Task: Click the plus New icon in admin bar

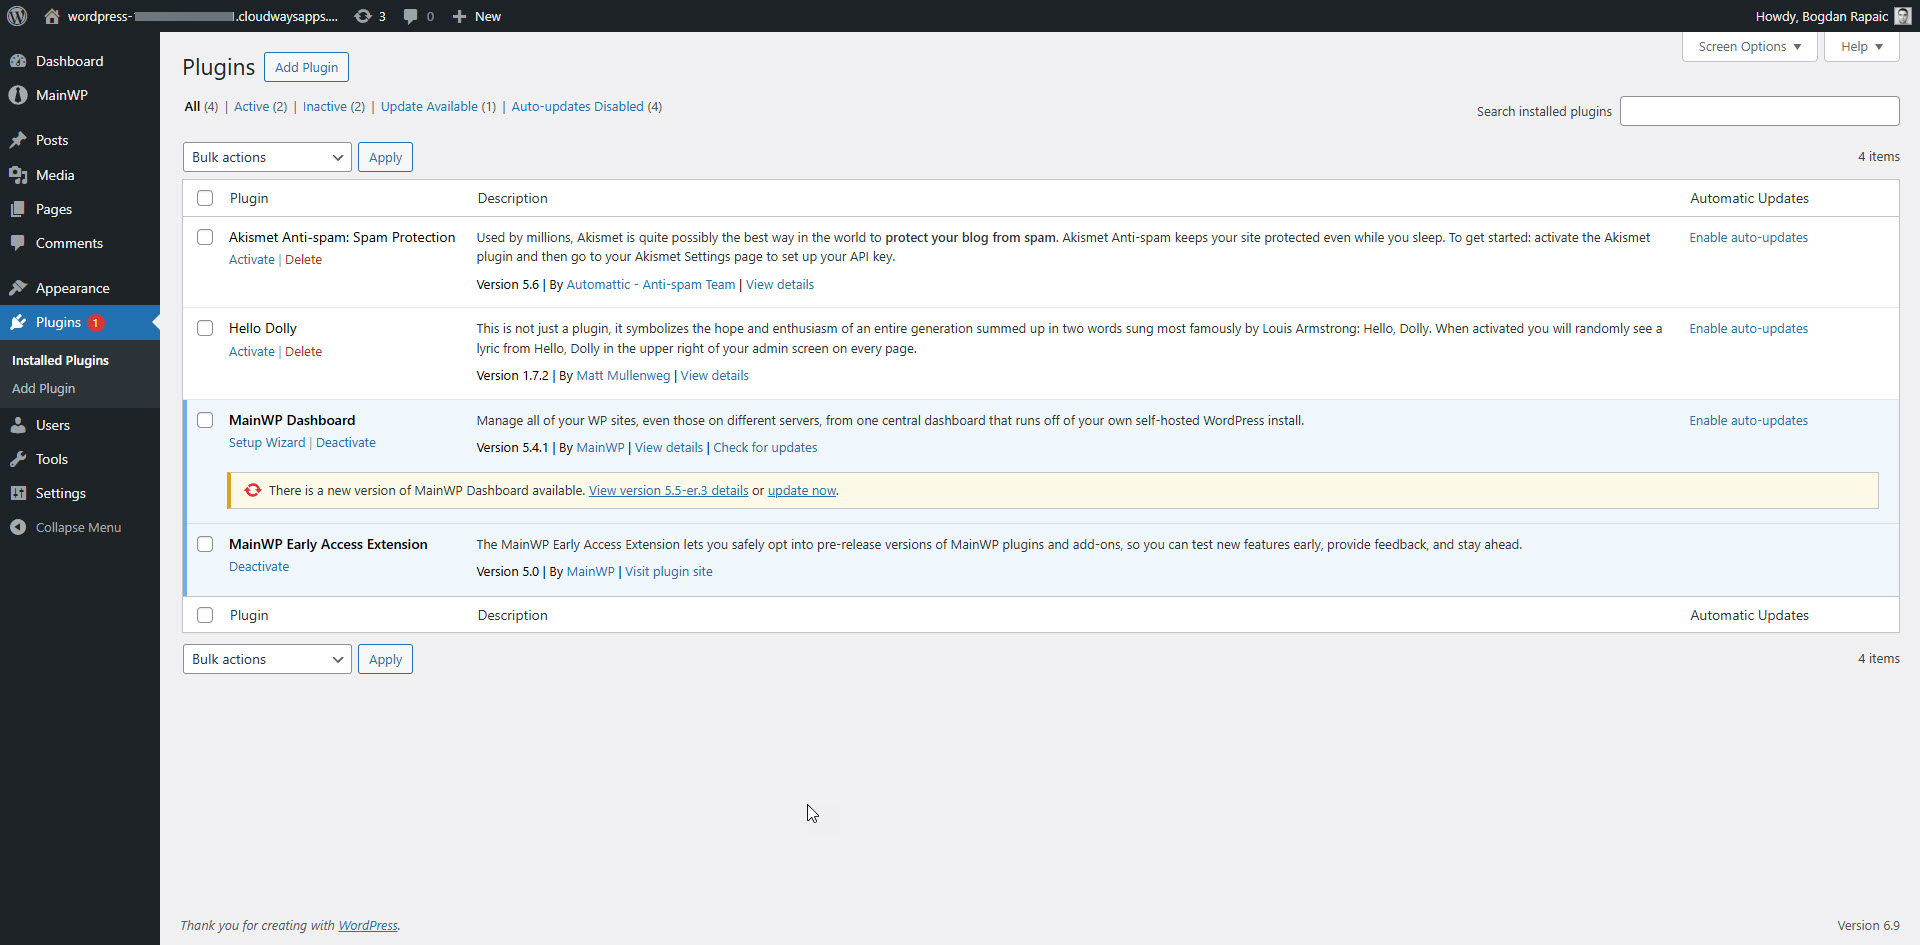Action: [459, 16]
